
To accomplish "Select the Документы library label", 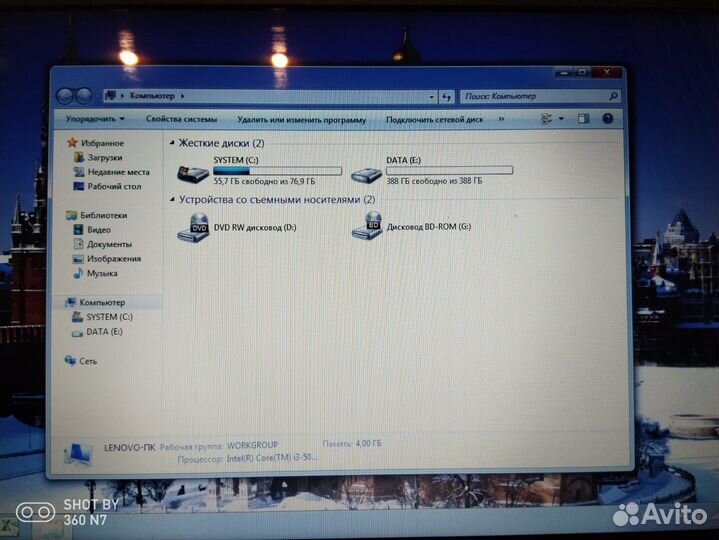I will [x=109, y=244].
